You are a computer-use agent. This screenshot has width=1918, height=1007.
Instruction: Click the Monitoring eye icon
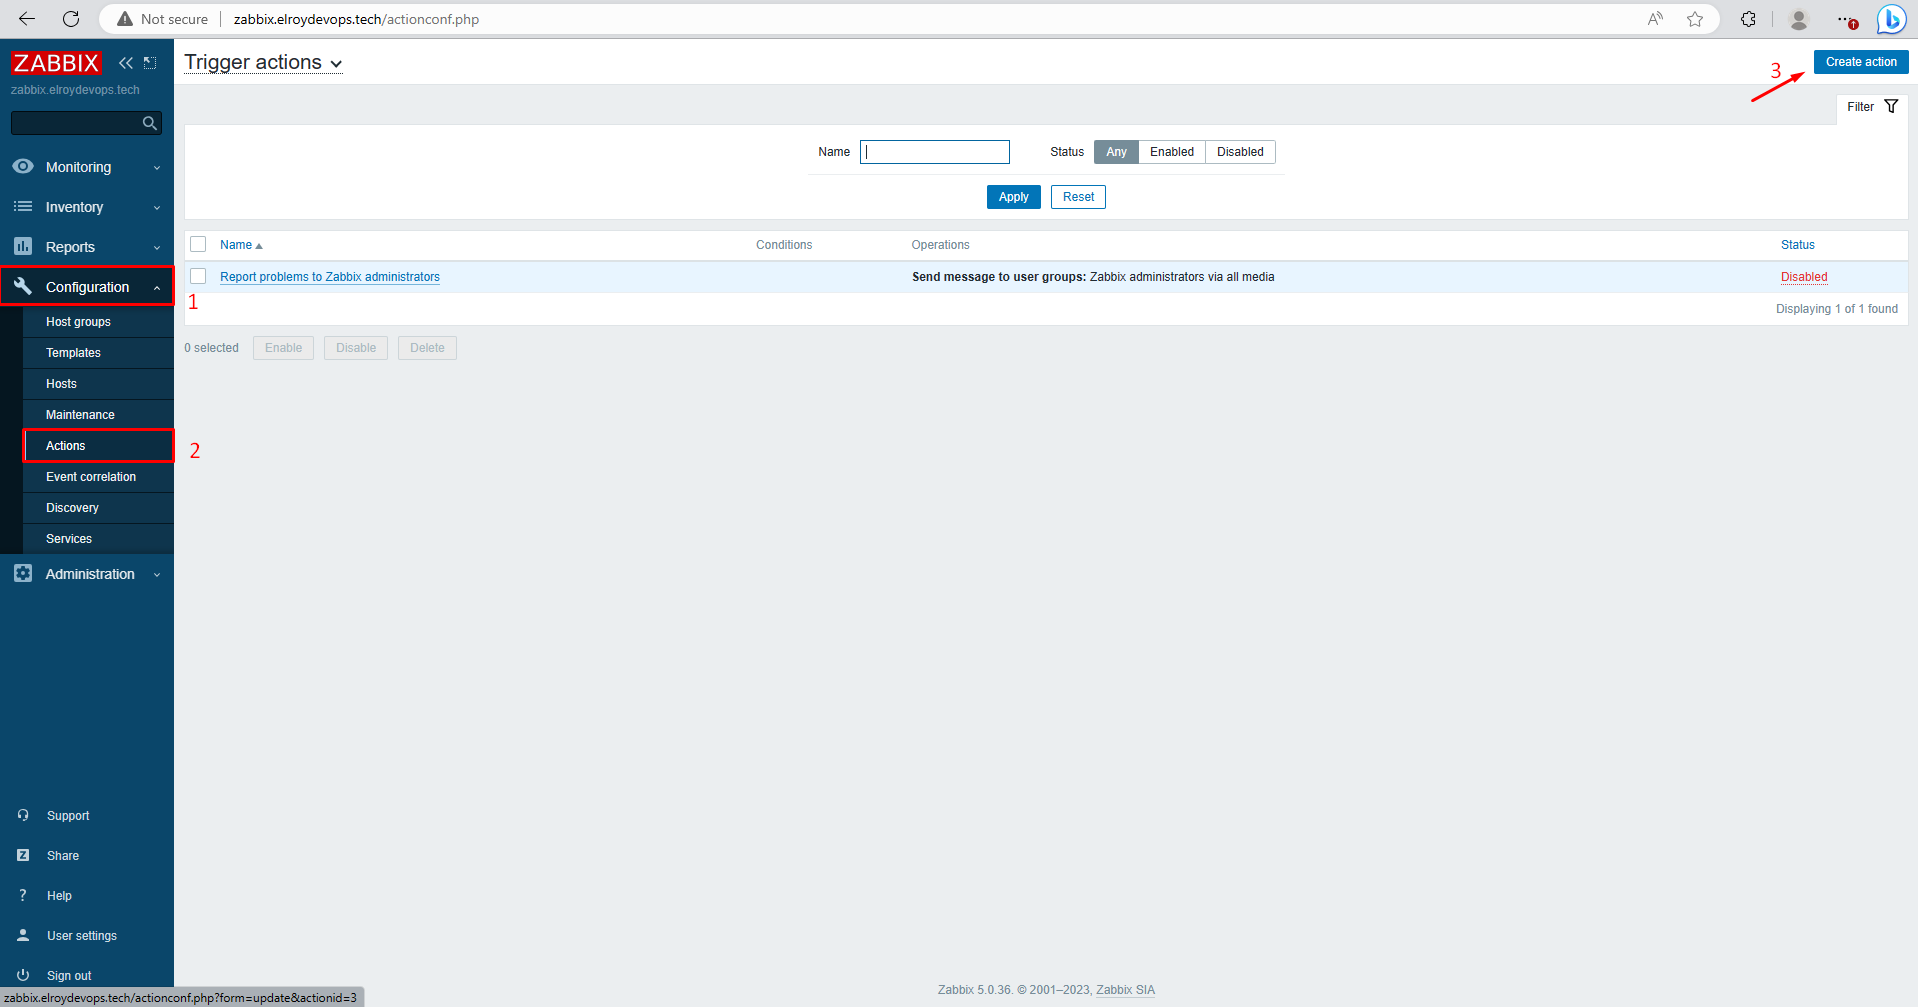click(23, 166)
